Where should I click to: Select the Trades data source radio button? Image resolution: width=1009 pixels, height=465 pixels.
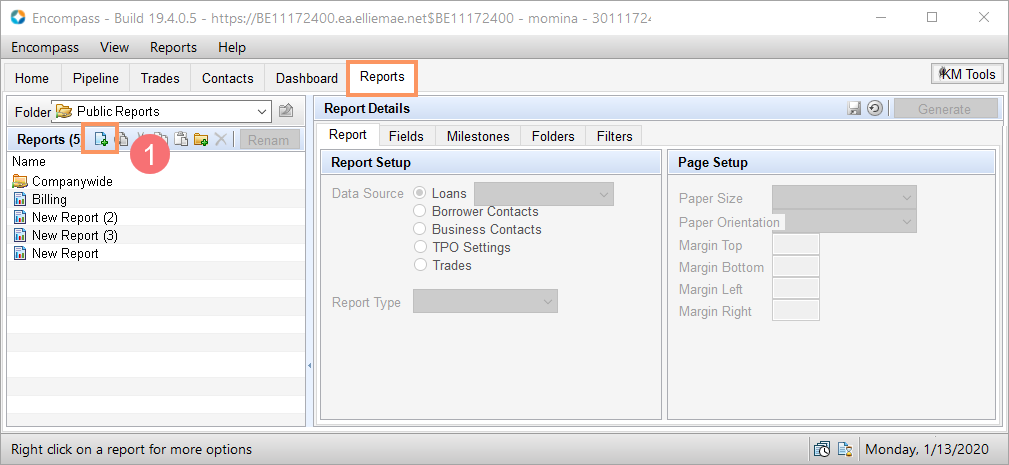coord(420,265)
